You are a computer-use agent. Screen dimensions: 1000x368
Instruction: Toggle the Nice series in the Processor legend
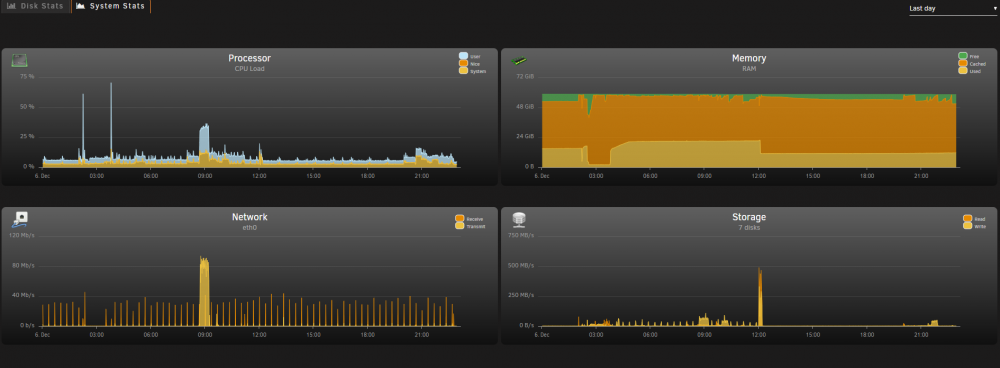pyautogui.click(x=470, y=64)
